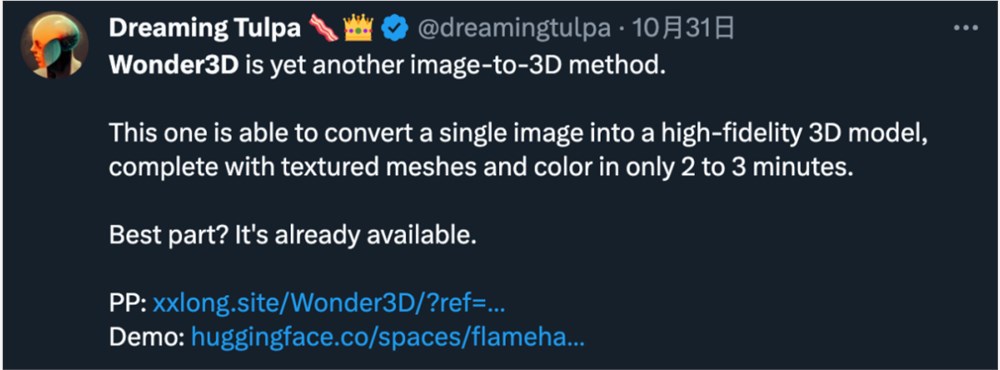
Task: Click the blue verified badge
Action: (x=395, y=28)
